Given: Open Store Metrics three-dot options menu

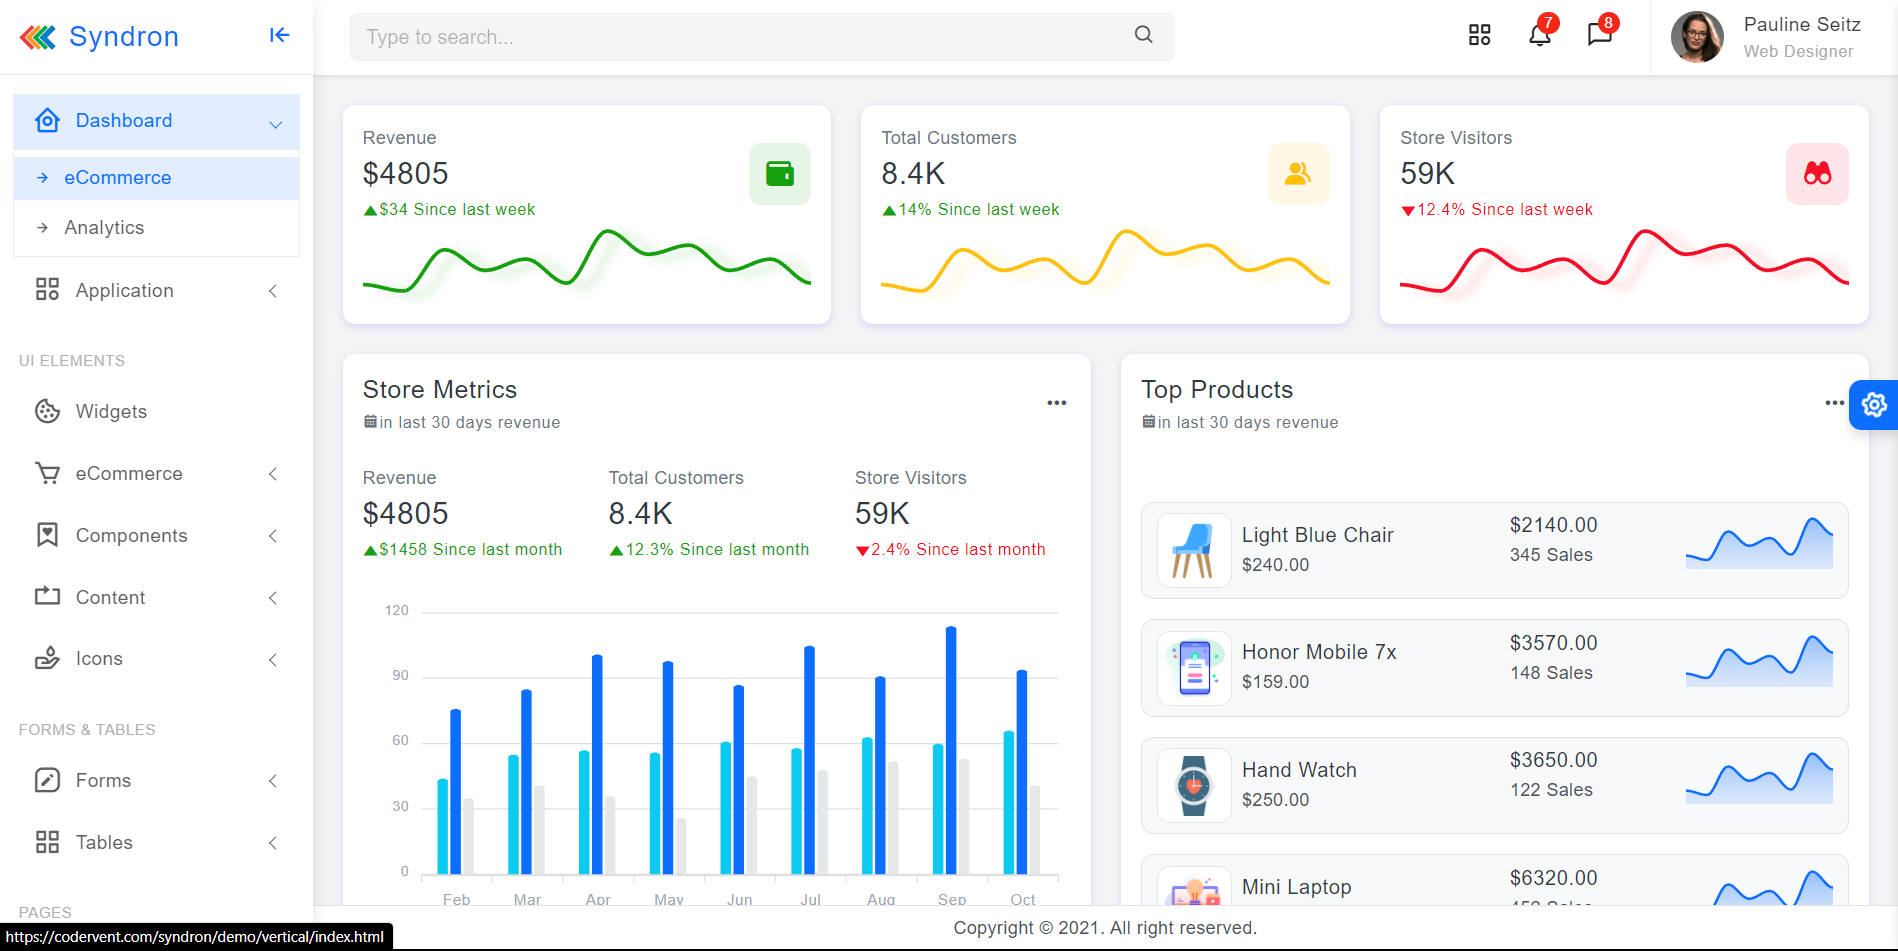Looking at the screenshot, I should (x=1056, y=403).
